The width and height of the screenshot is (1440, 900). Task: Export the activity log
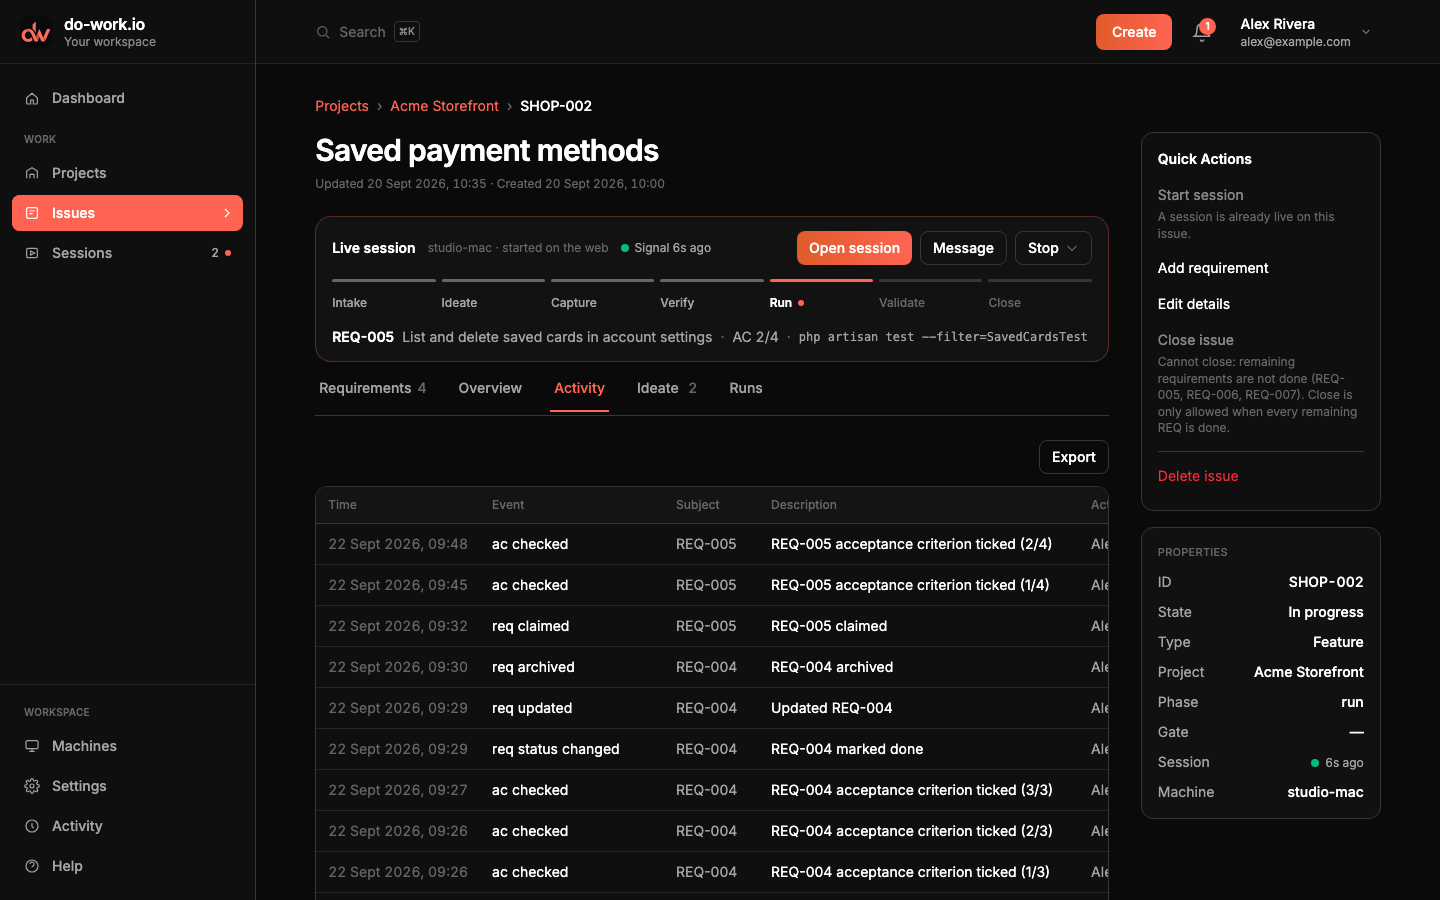click(1074, 457)
